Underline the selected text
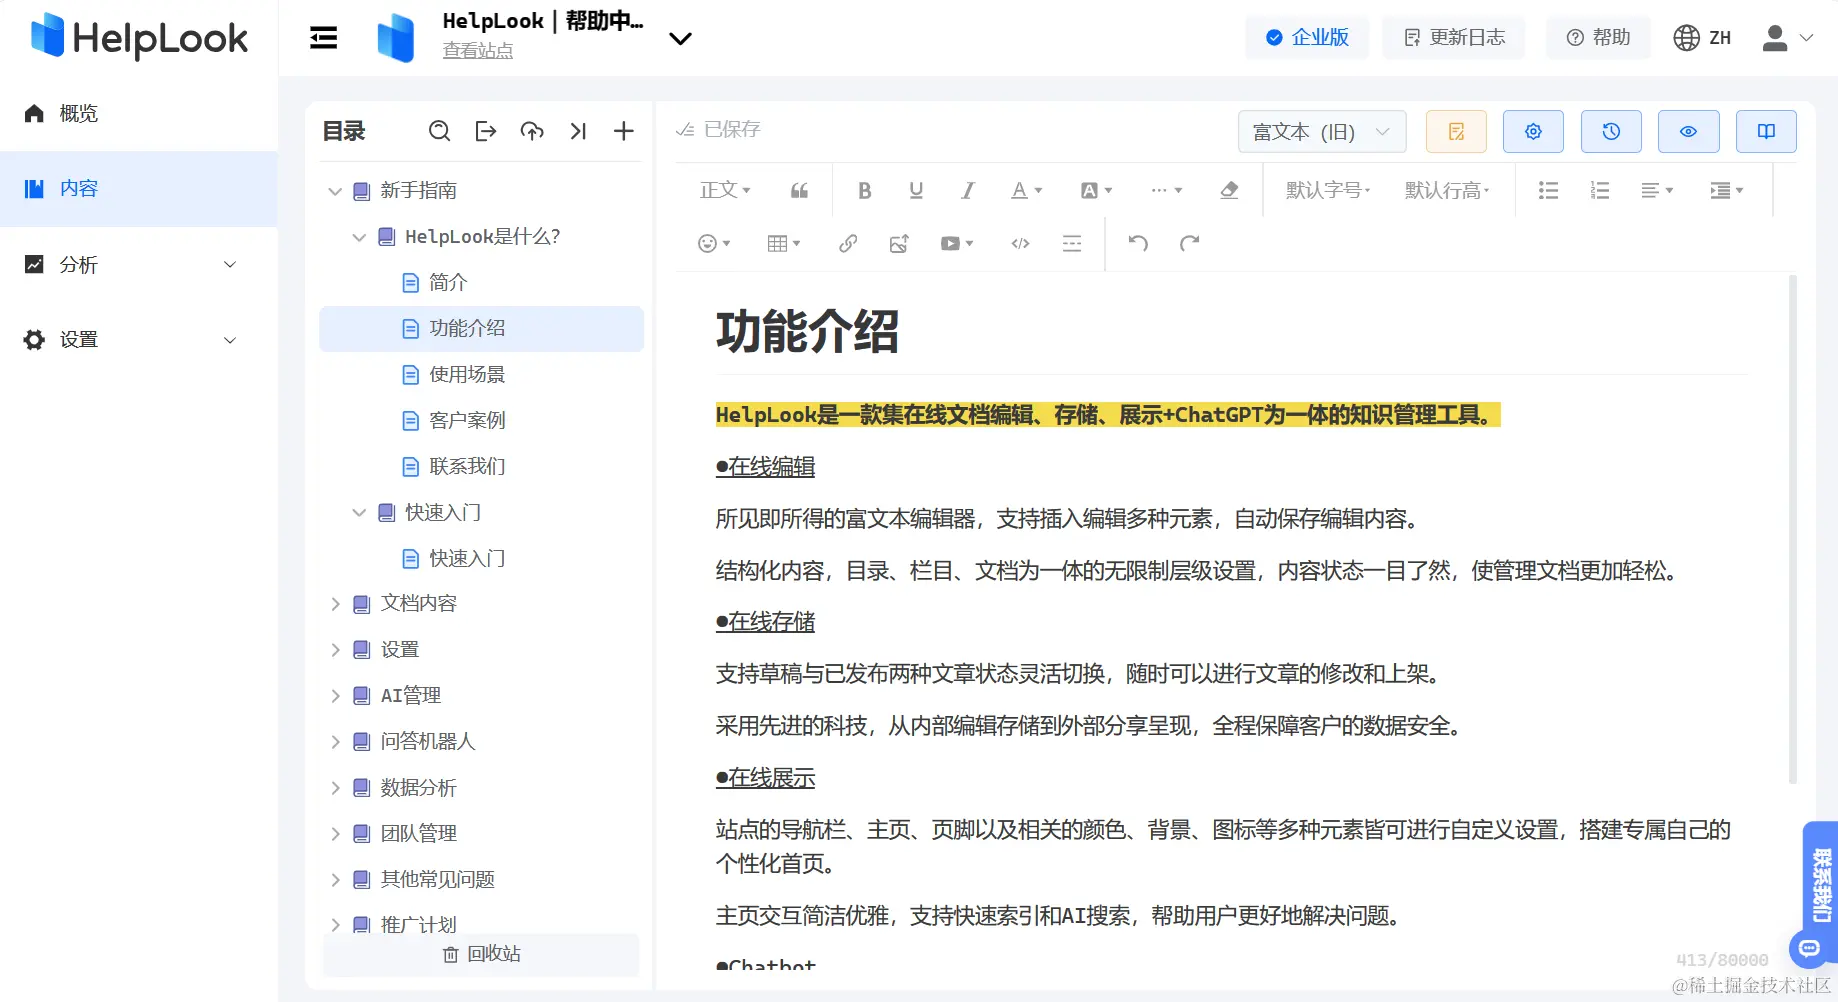Image resolution: width=1838 pixels, height=1002 pixels. click(x=916, y=190)
